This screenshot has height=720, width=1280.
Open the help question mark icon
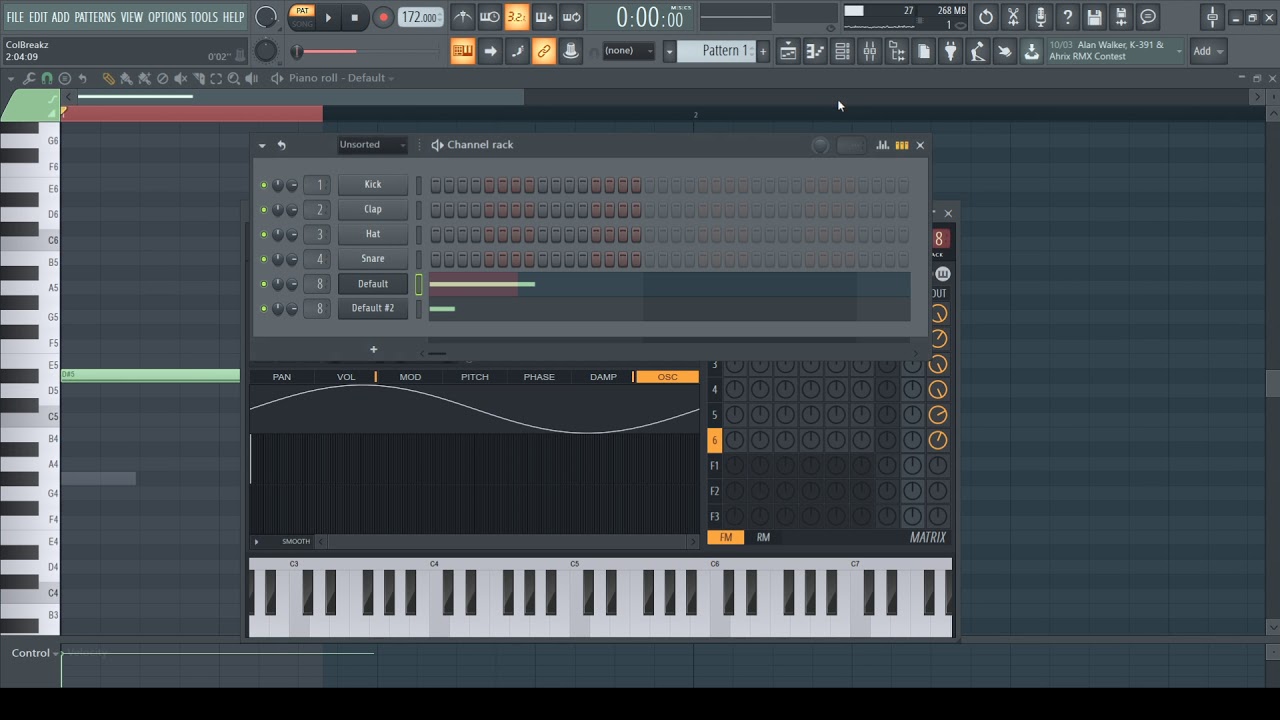1067,17
